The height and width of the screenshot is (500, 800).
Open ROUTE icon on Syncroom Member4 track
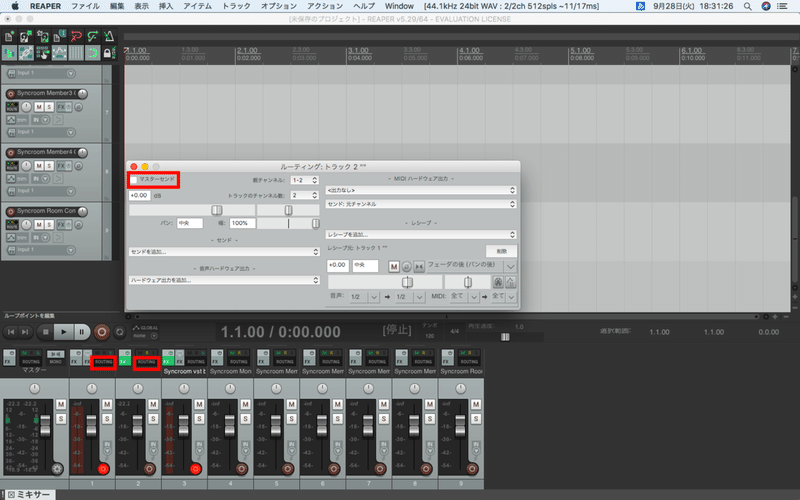point(12,166)
